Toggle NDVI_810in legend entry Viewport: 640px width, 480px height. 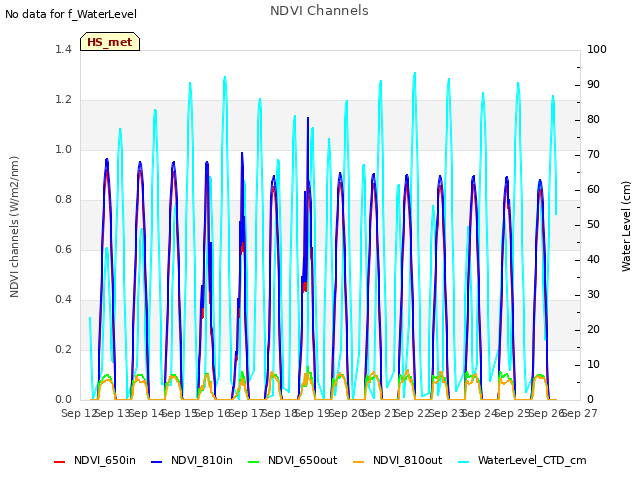[x=192, y=460]
